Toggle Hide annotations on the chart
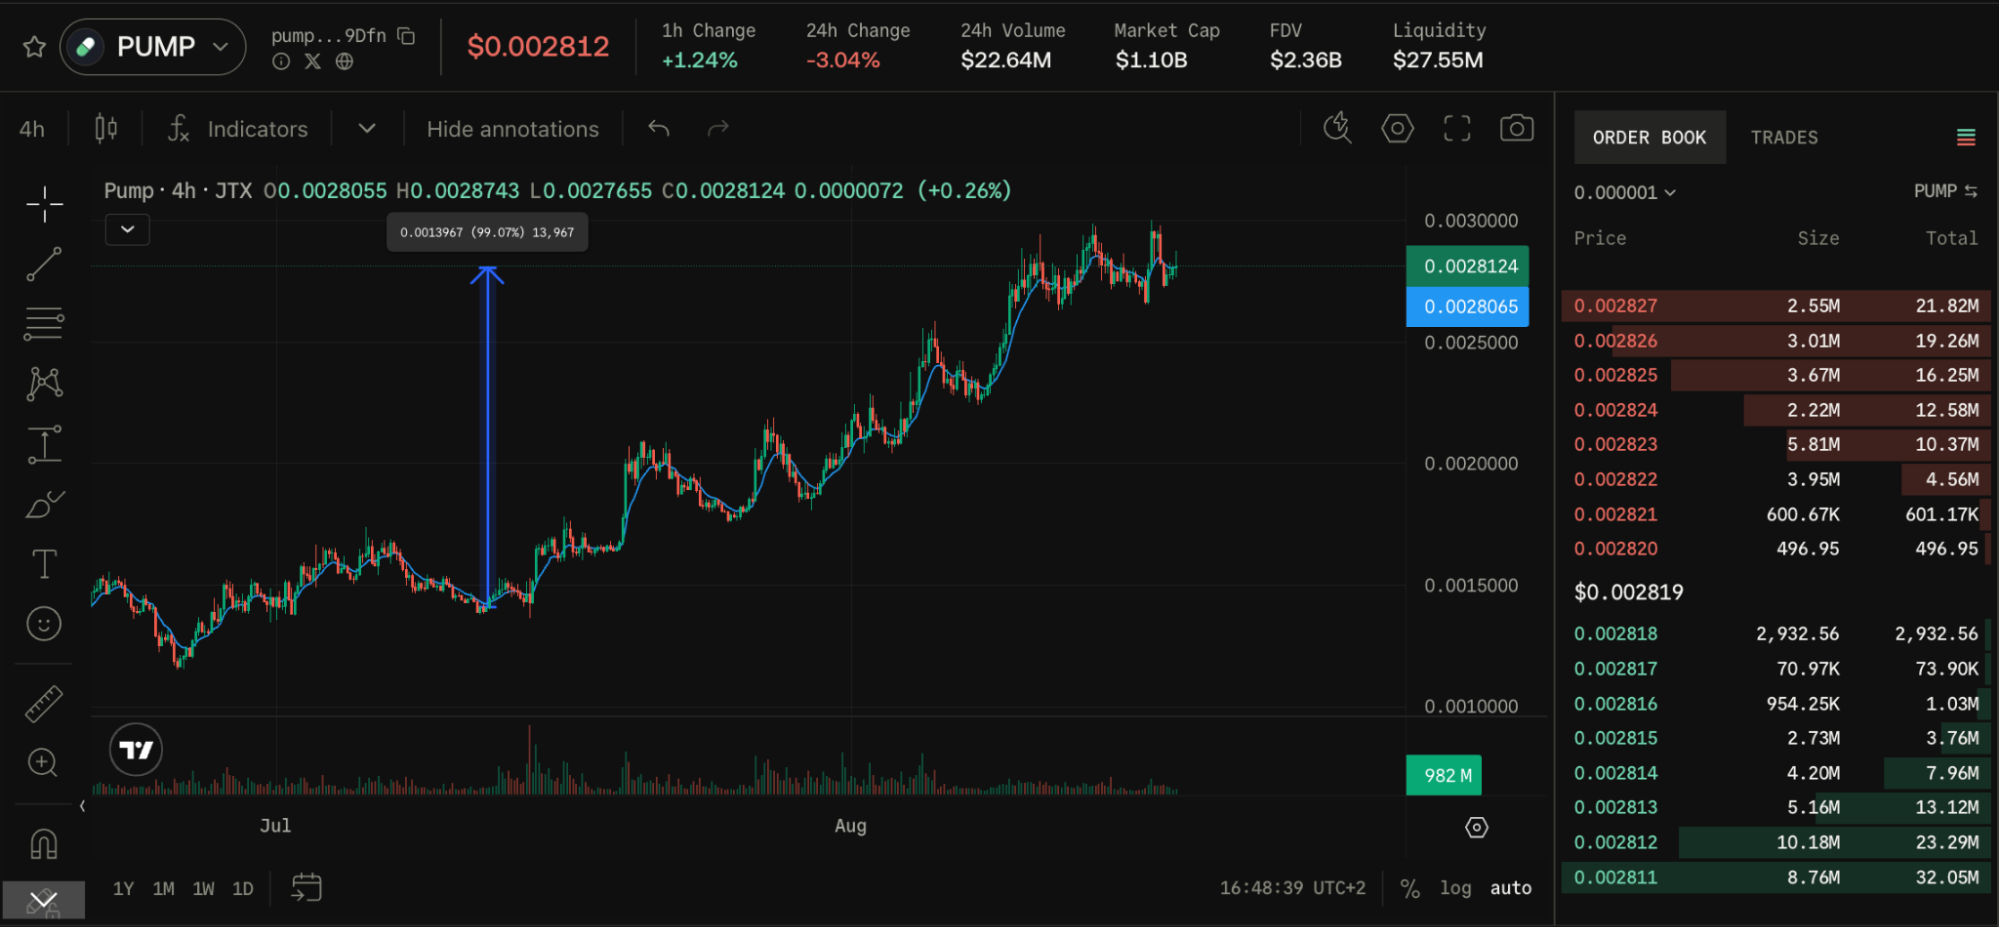Screen dimensions: 1999x928 (513, 129)
